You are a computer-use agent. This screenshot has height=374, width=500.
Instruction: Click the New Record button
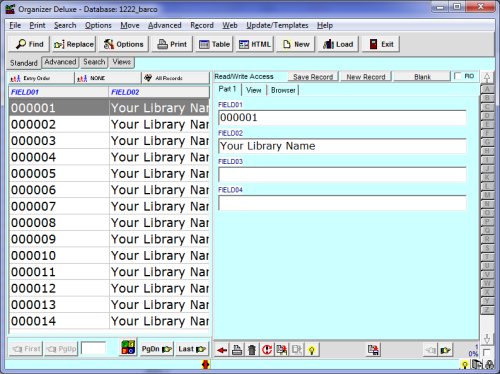(366, 77)
